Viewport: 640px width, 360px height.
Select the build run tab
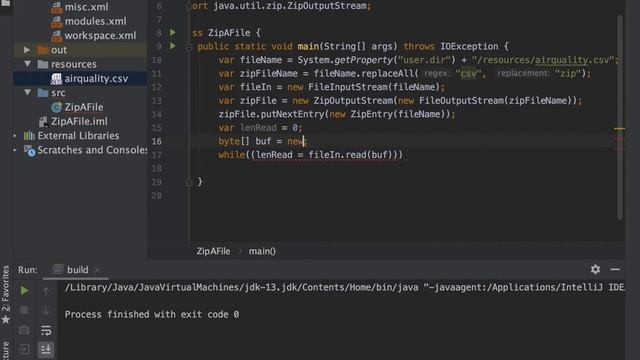click(x=77, y=270)
